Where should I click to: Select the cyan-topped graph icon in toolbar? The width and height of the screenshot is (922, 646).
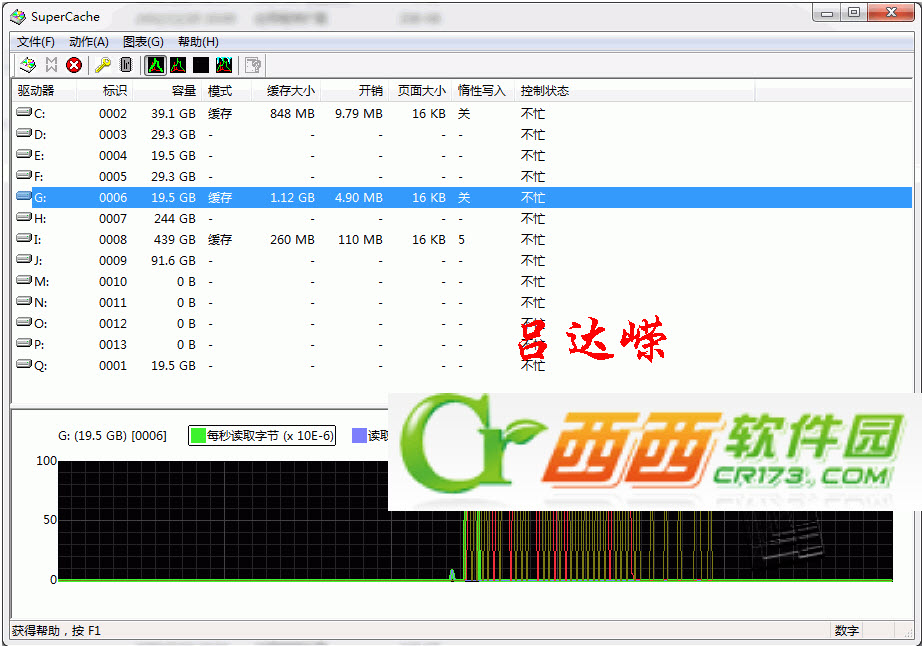click(224, 65)
